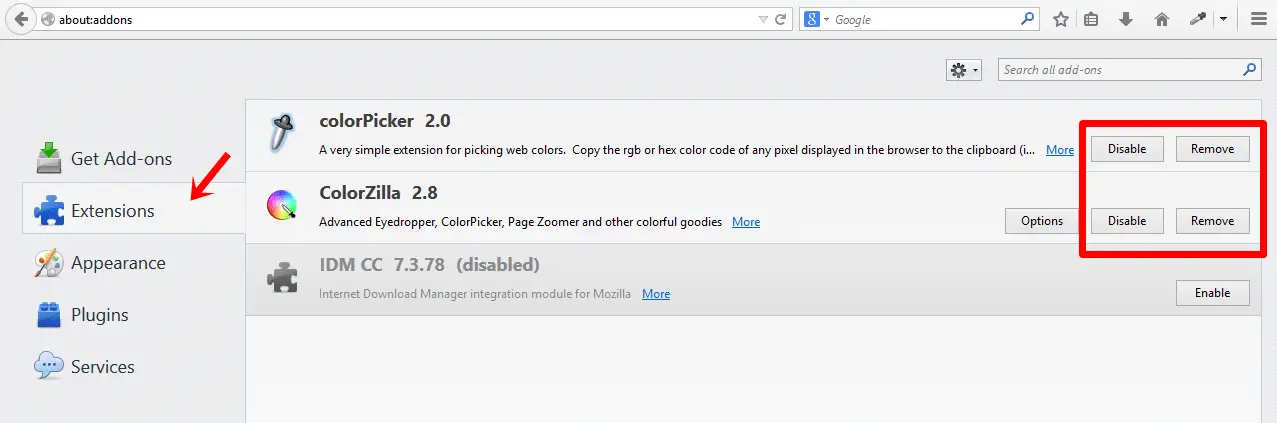Click the ColorZilla eyedropper toolbar icon
This screenshot has width=1277, height=423.
pos(1197,19)
